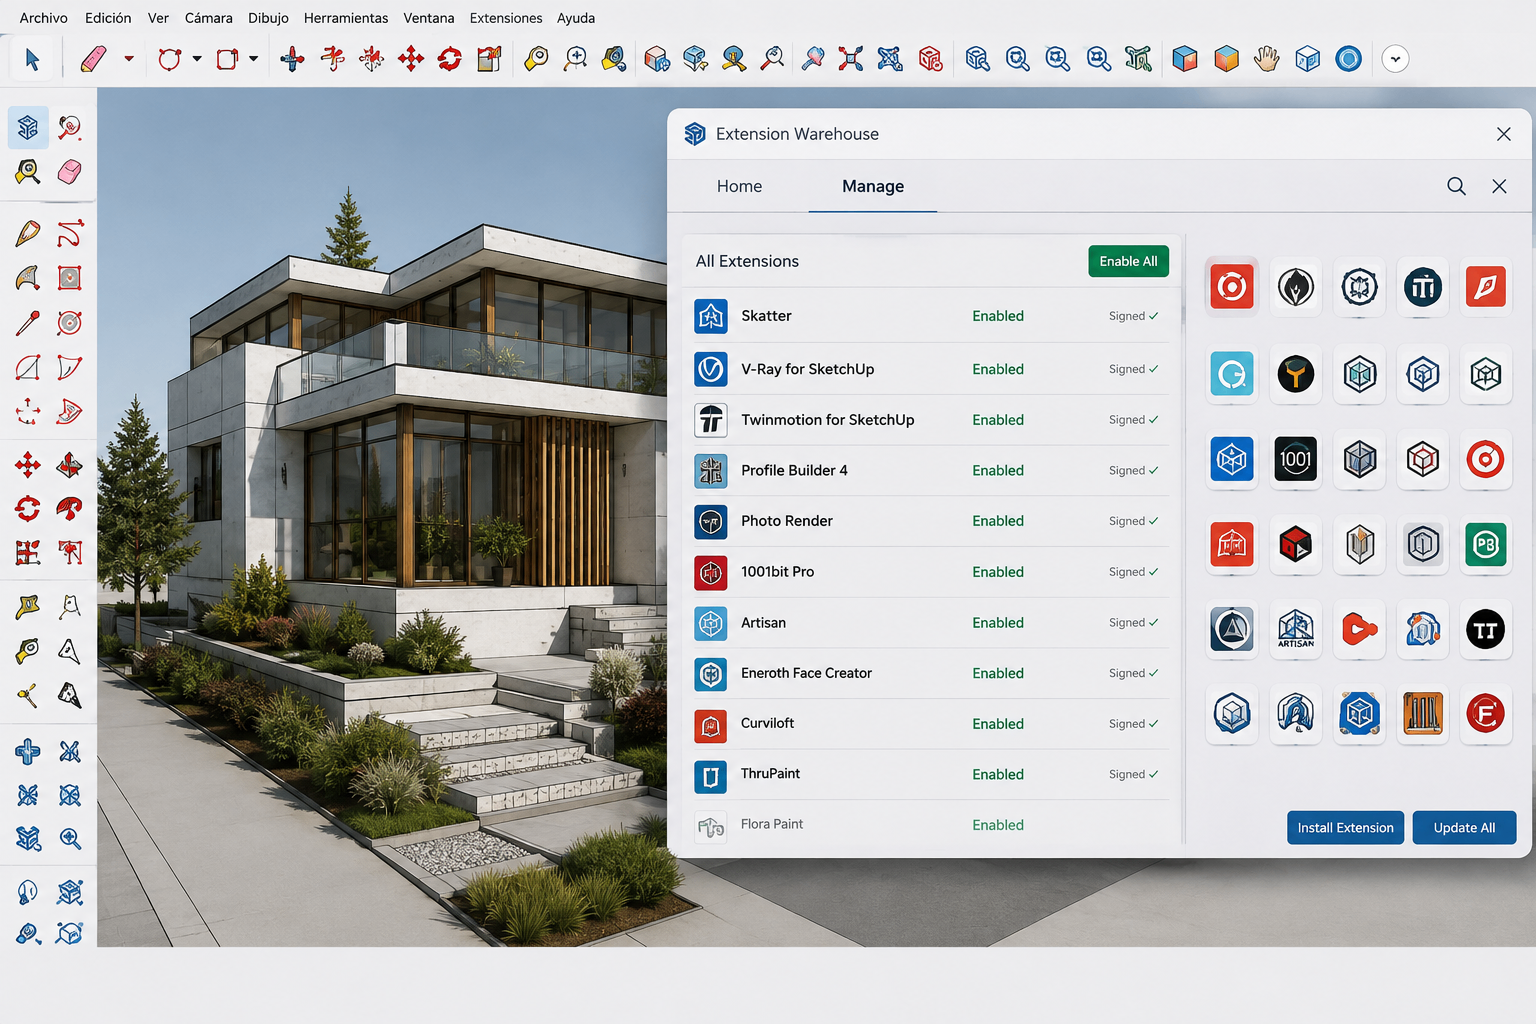Select the arrow Select tool in top toolbar

(x=32, y=59)
